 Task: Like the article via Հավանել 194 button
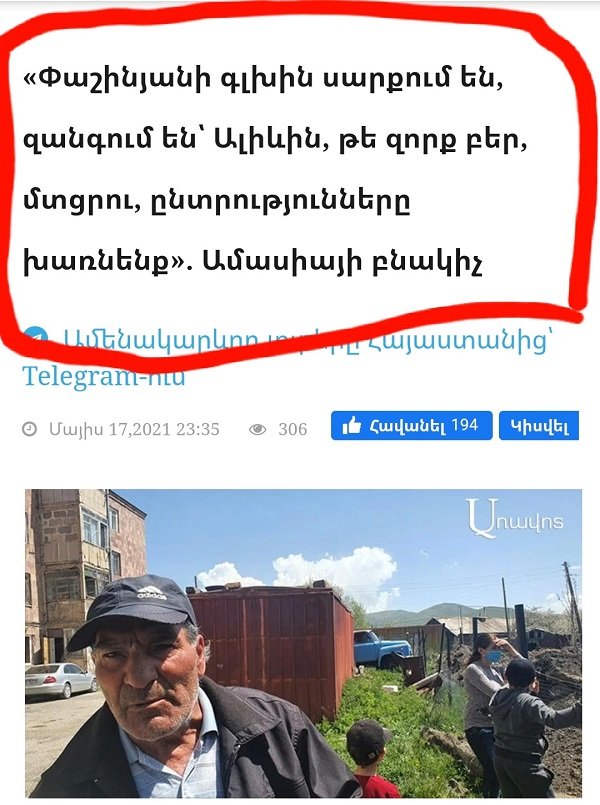[412, 426]
